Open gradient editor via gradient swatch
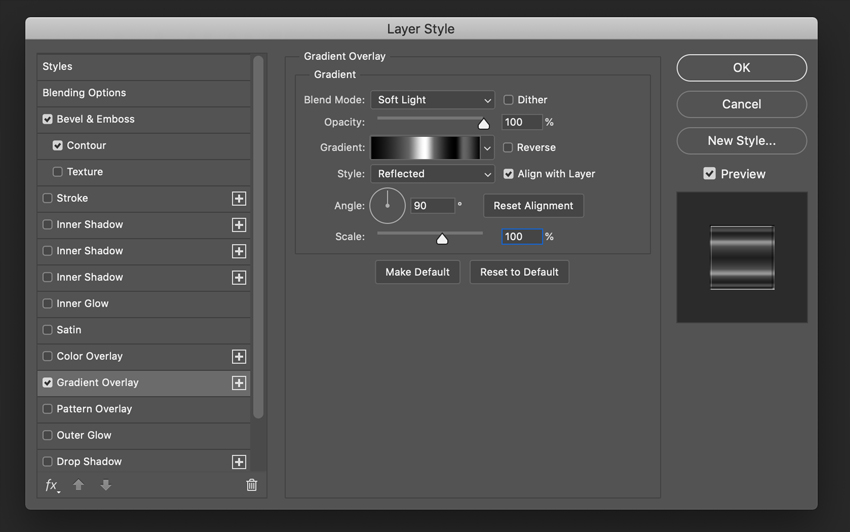850x532 pixels. (x=425, y=148)
